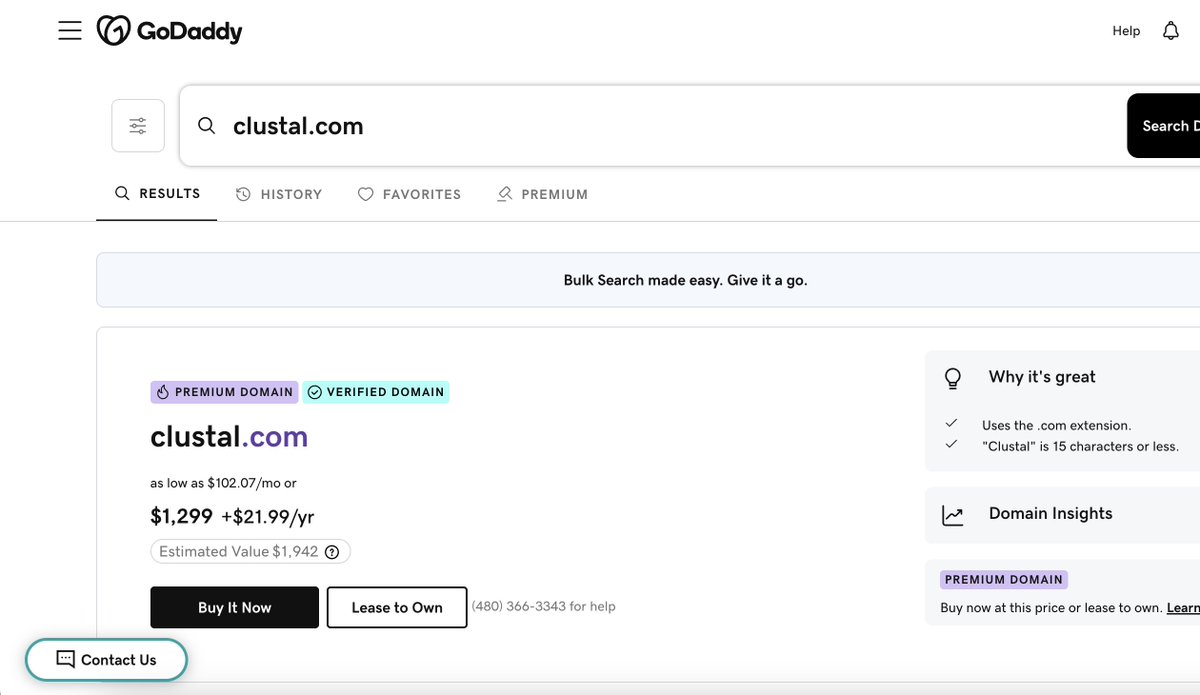
Task: Click the Verified Domain badge
Action: 376,392
